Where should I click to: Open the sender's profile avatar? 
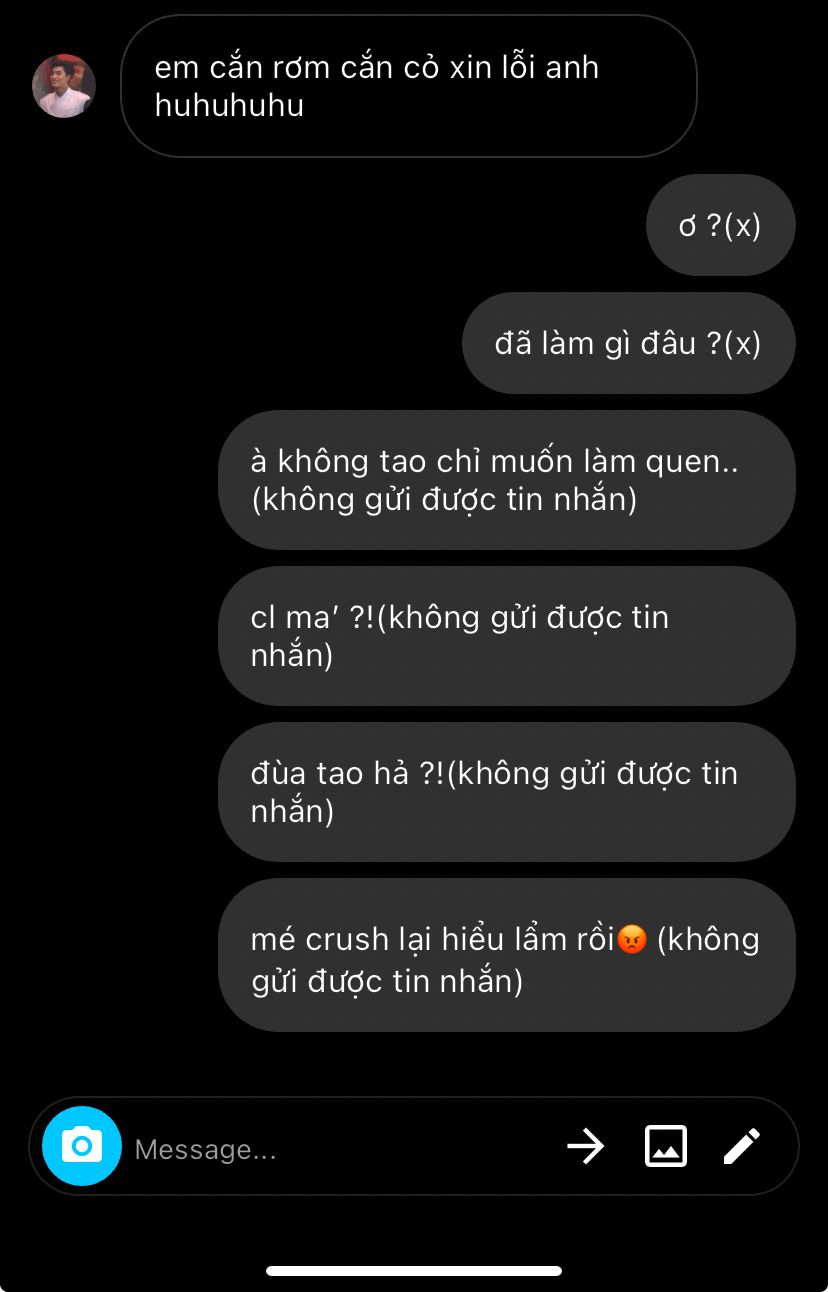64,86
